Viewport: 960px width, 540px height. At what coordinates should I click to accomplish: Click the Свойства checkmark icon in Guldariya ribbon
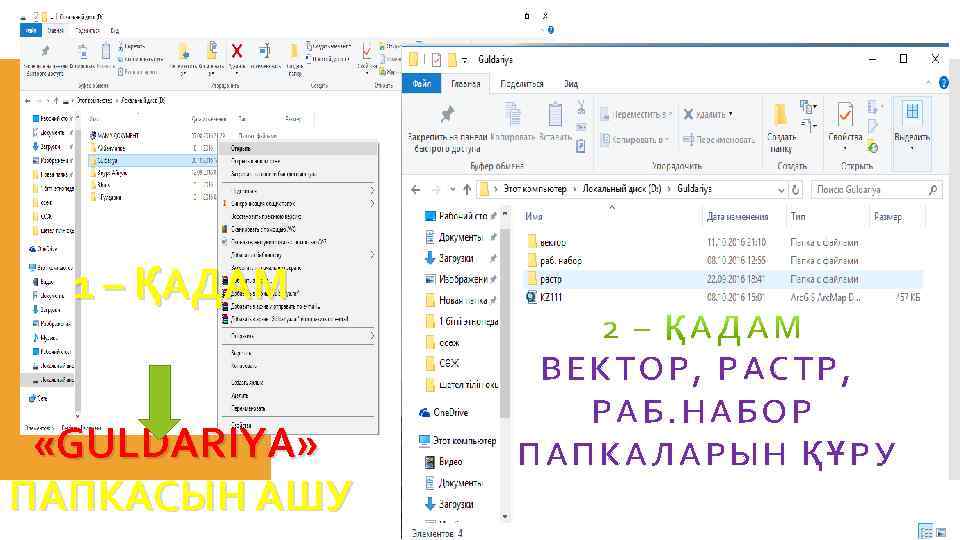pyautogui.click(x=845, y=114)
